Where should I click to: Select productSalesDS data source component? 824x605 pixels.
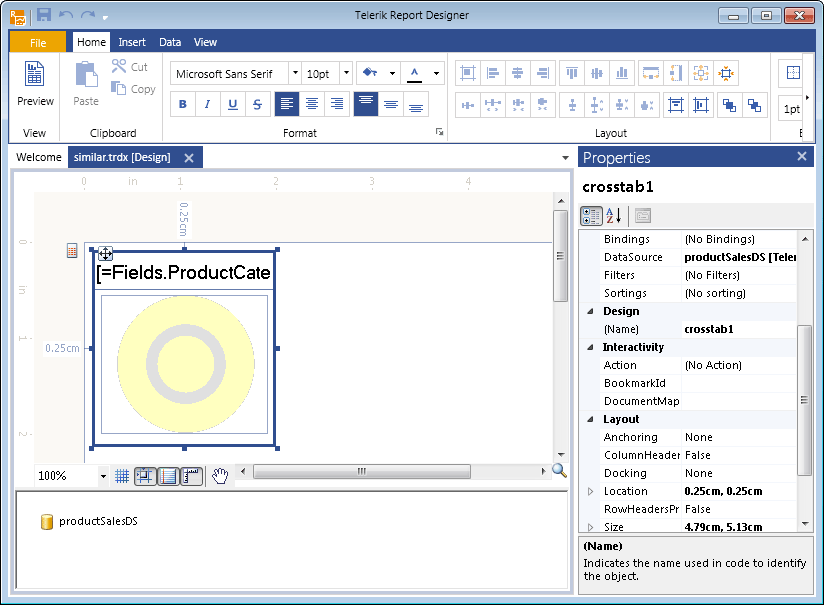[90, 521]
